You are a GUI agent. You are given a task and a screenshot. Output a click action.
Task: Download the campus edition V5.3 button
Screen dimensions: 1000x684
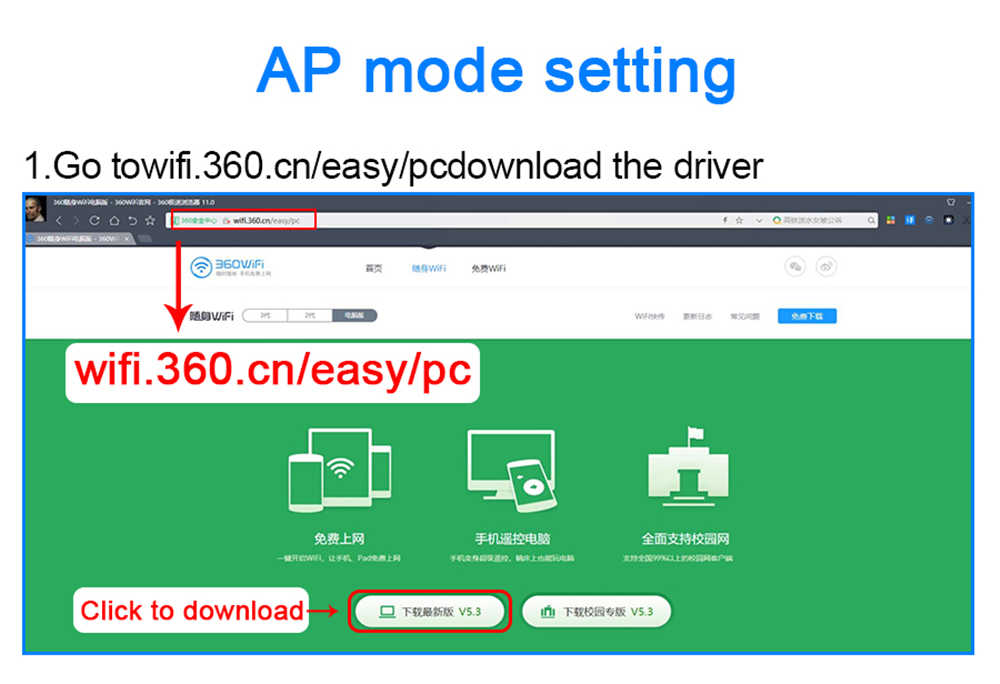596,612
